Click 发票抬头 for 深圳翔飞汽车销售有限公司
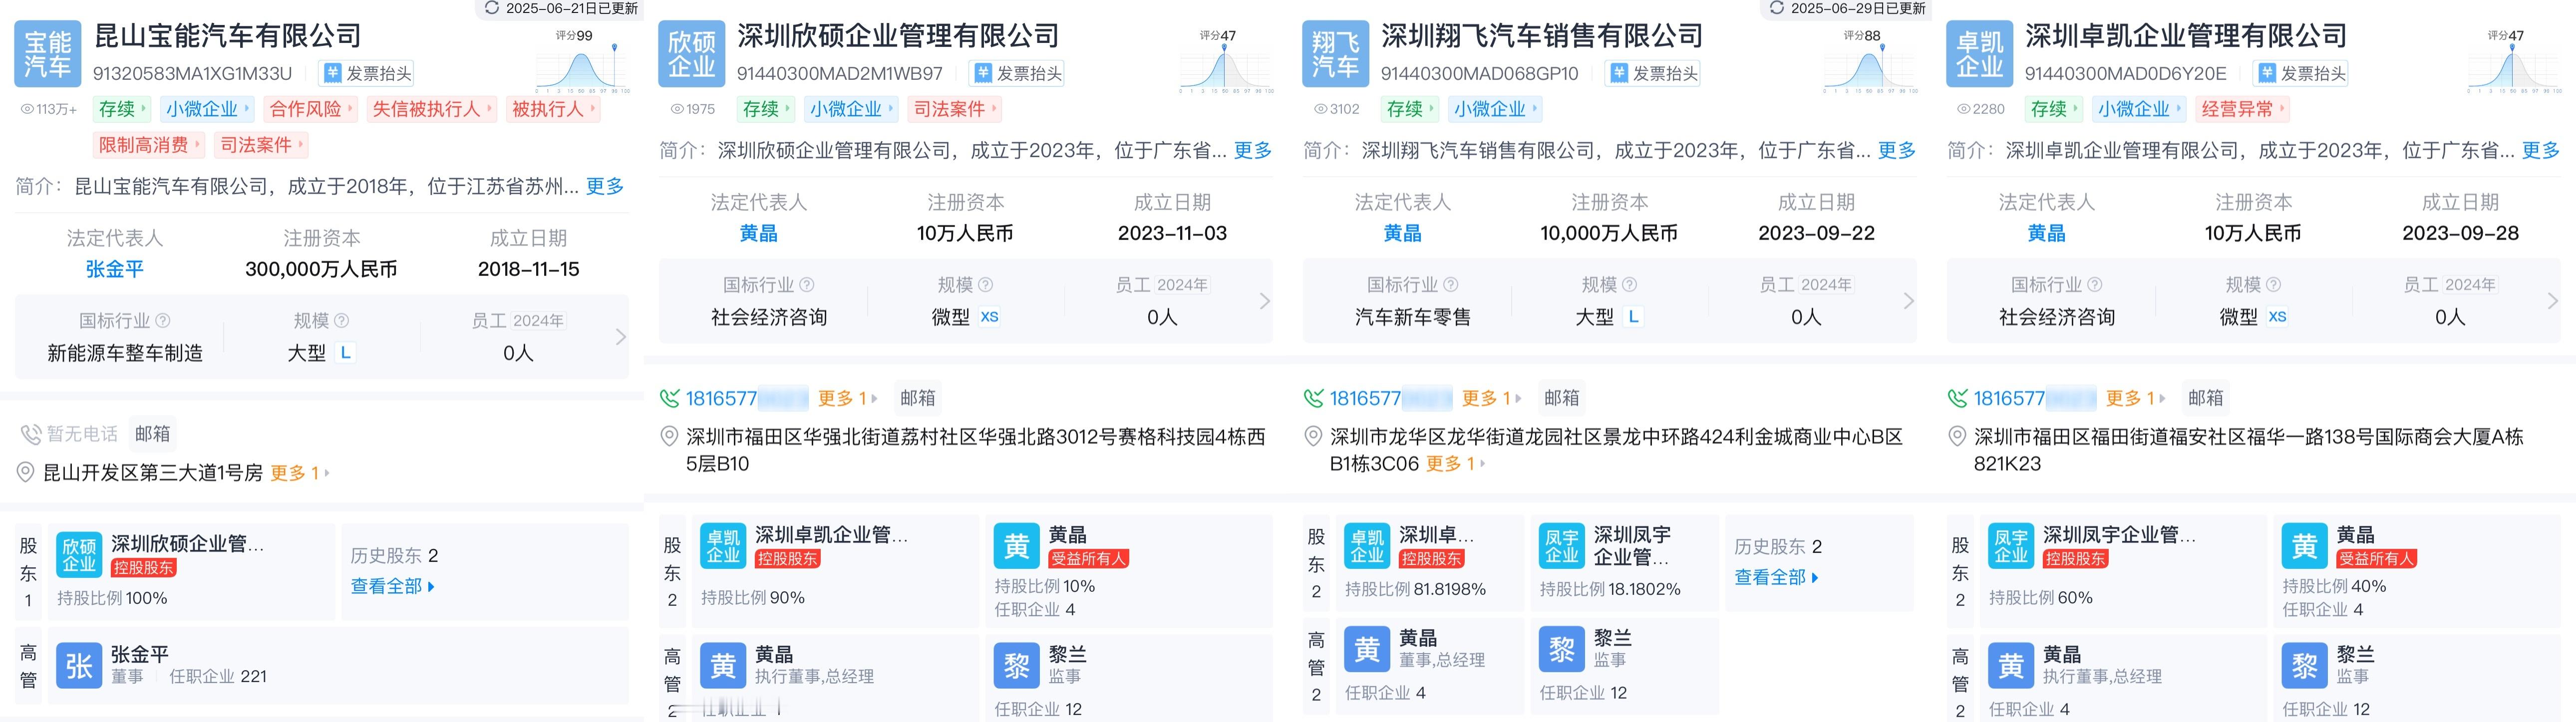This screenshot has height=722, width=2576. tap(1653, 73)
